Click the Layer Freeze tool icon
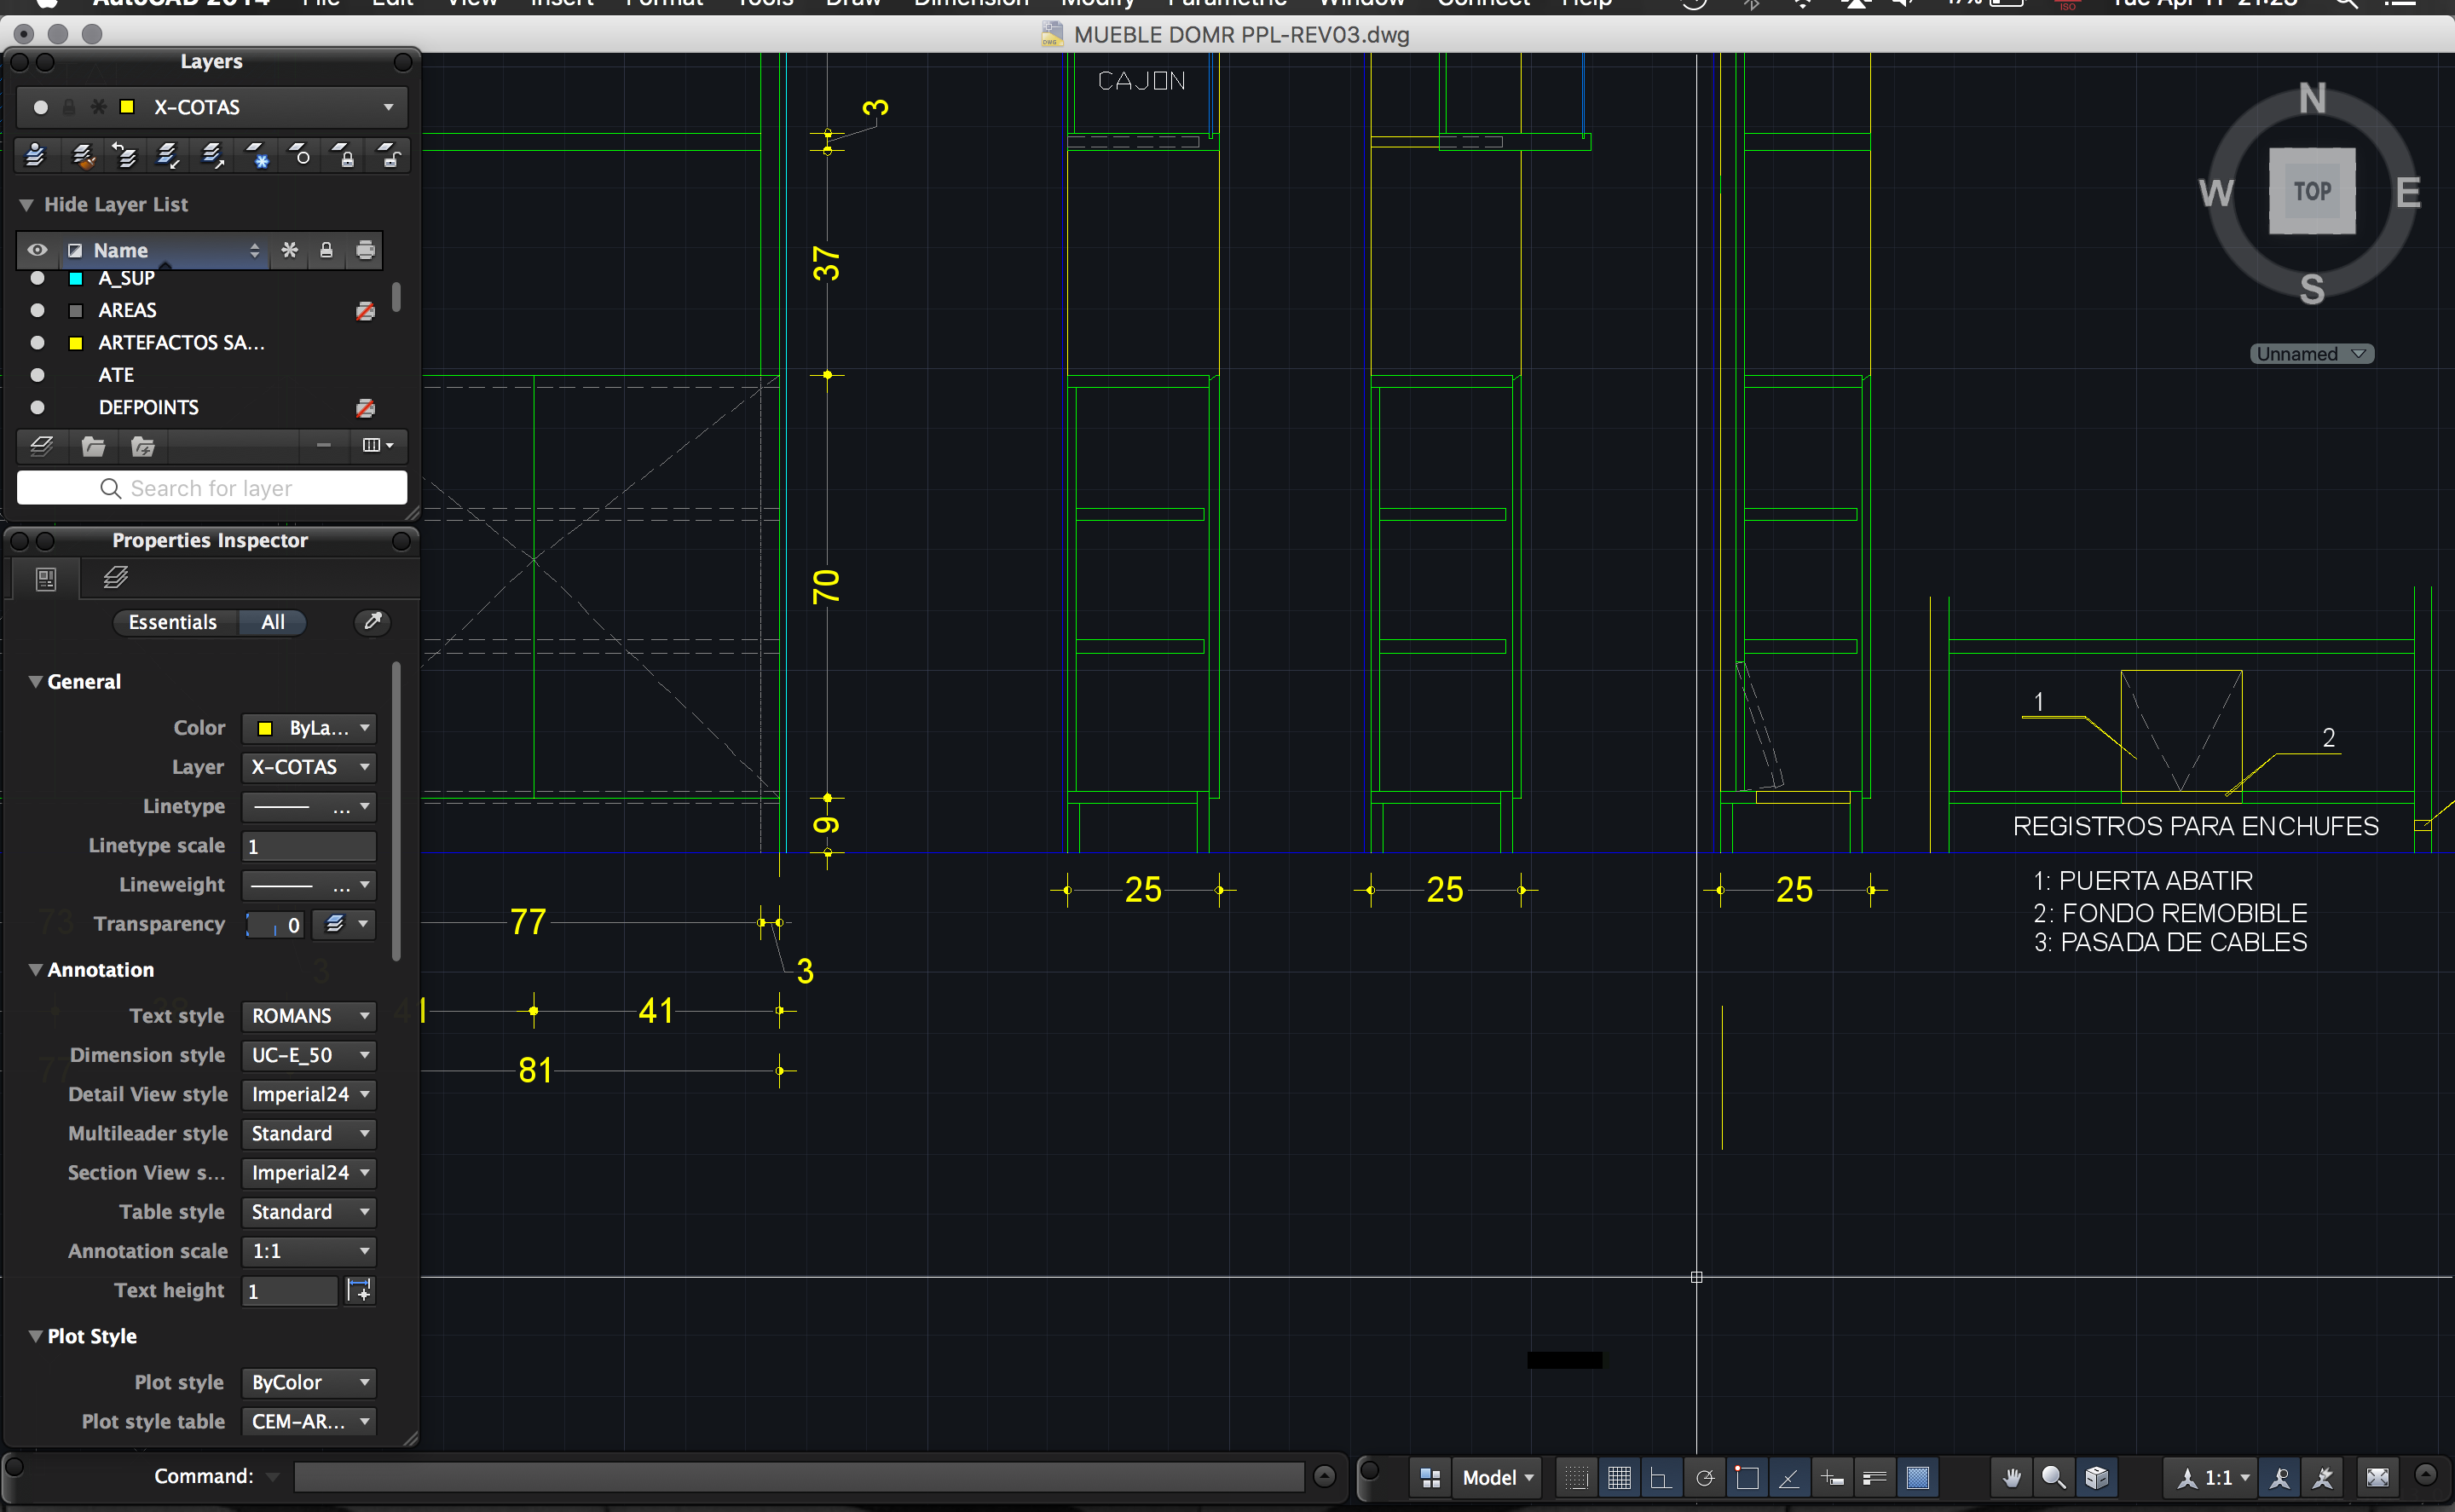This screenshot has height=1512, width=2455. tap(257, 156)
